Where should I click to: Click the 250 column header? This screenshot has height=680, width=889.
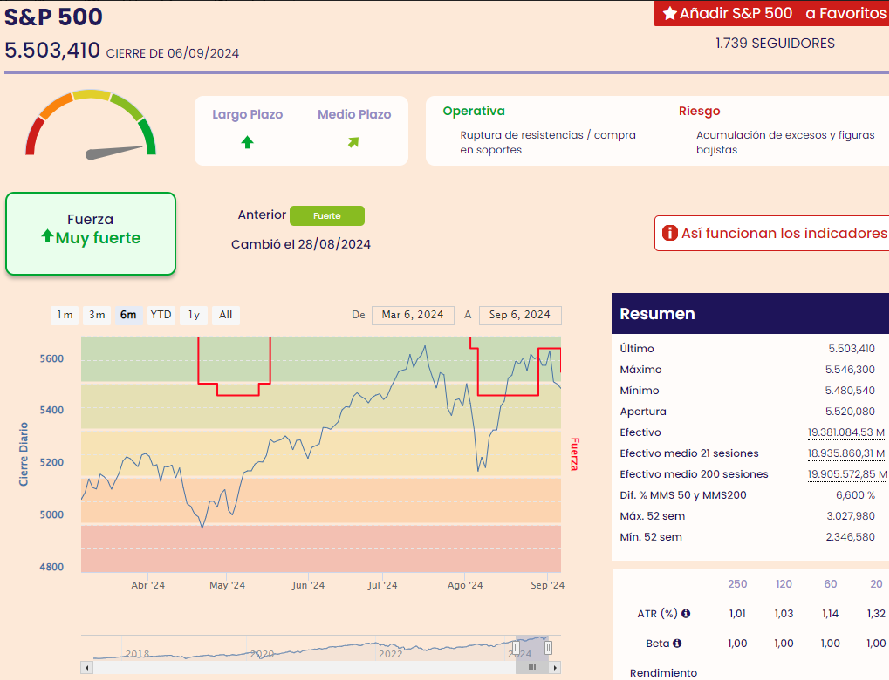(737, 584)
